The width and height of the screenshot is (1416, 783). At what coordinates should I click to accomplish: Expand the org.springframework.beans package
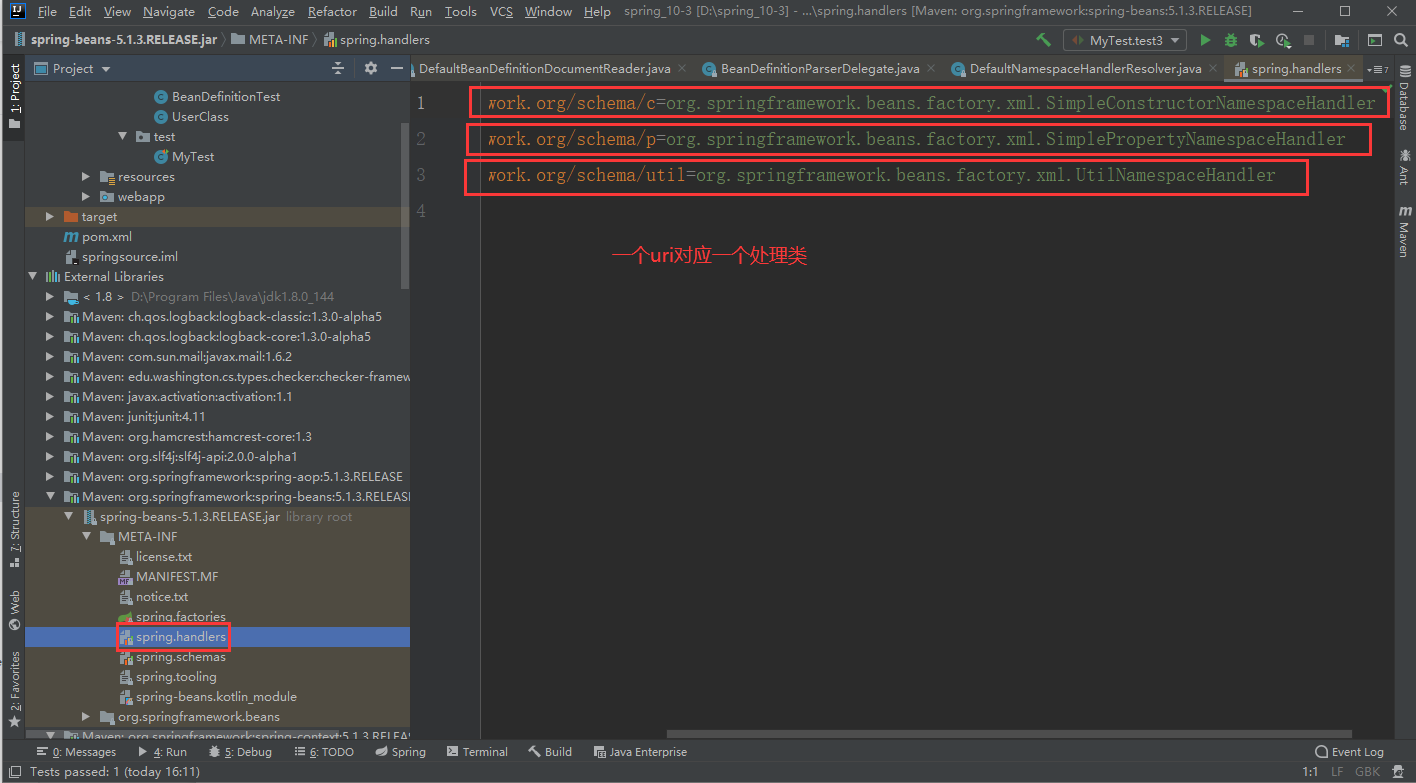[87, 716]
